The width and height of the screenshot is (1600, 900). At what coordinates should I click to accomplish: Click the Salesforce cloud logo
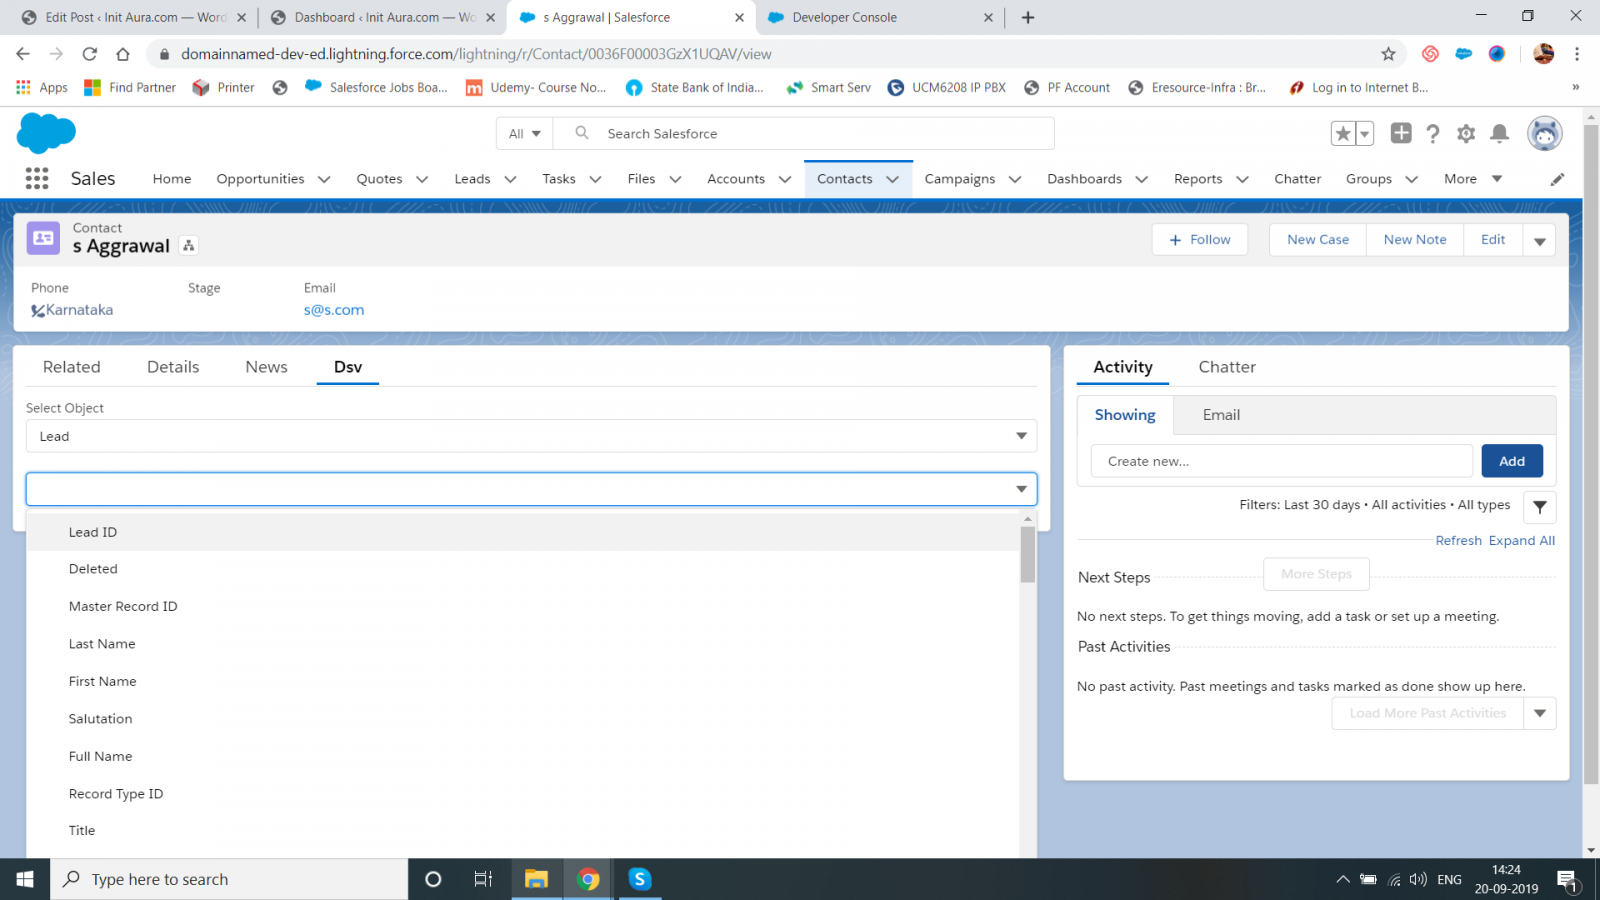45,133
